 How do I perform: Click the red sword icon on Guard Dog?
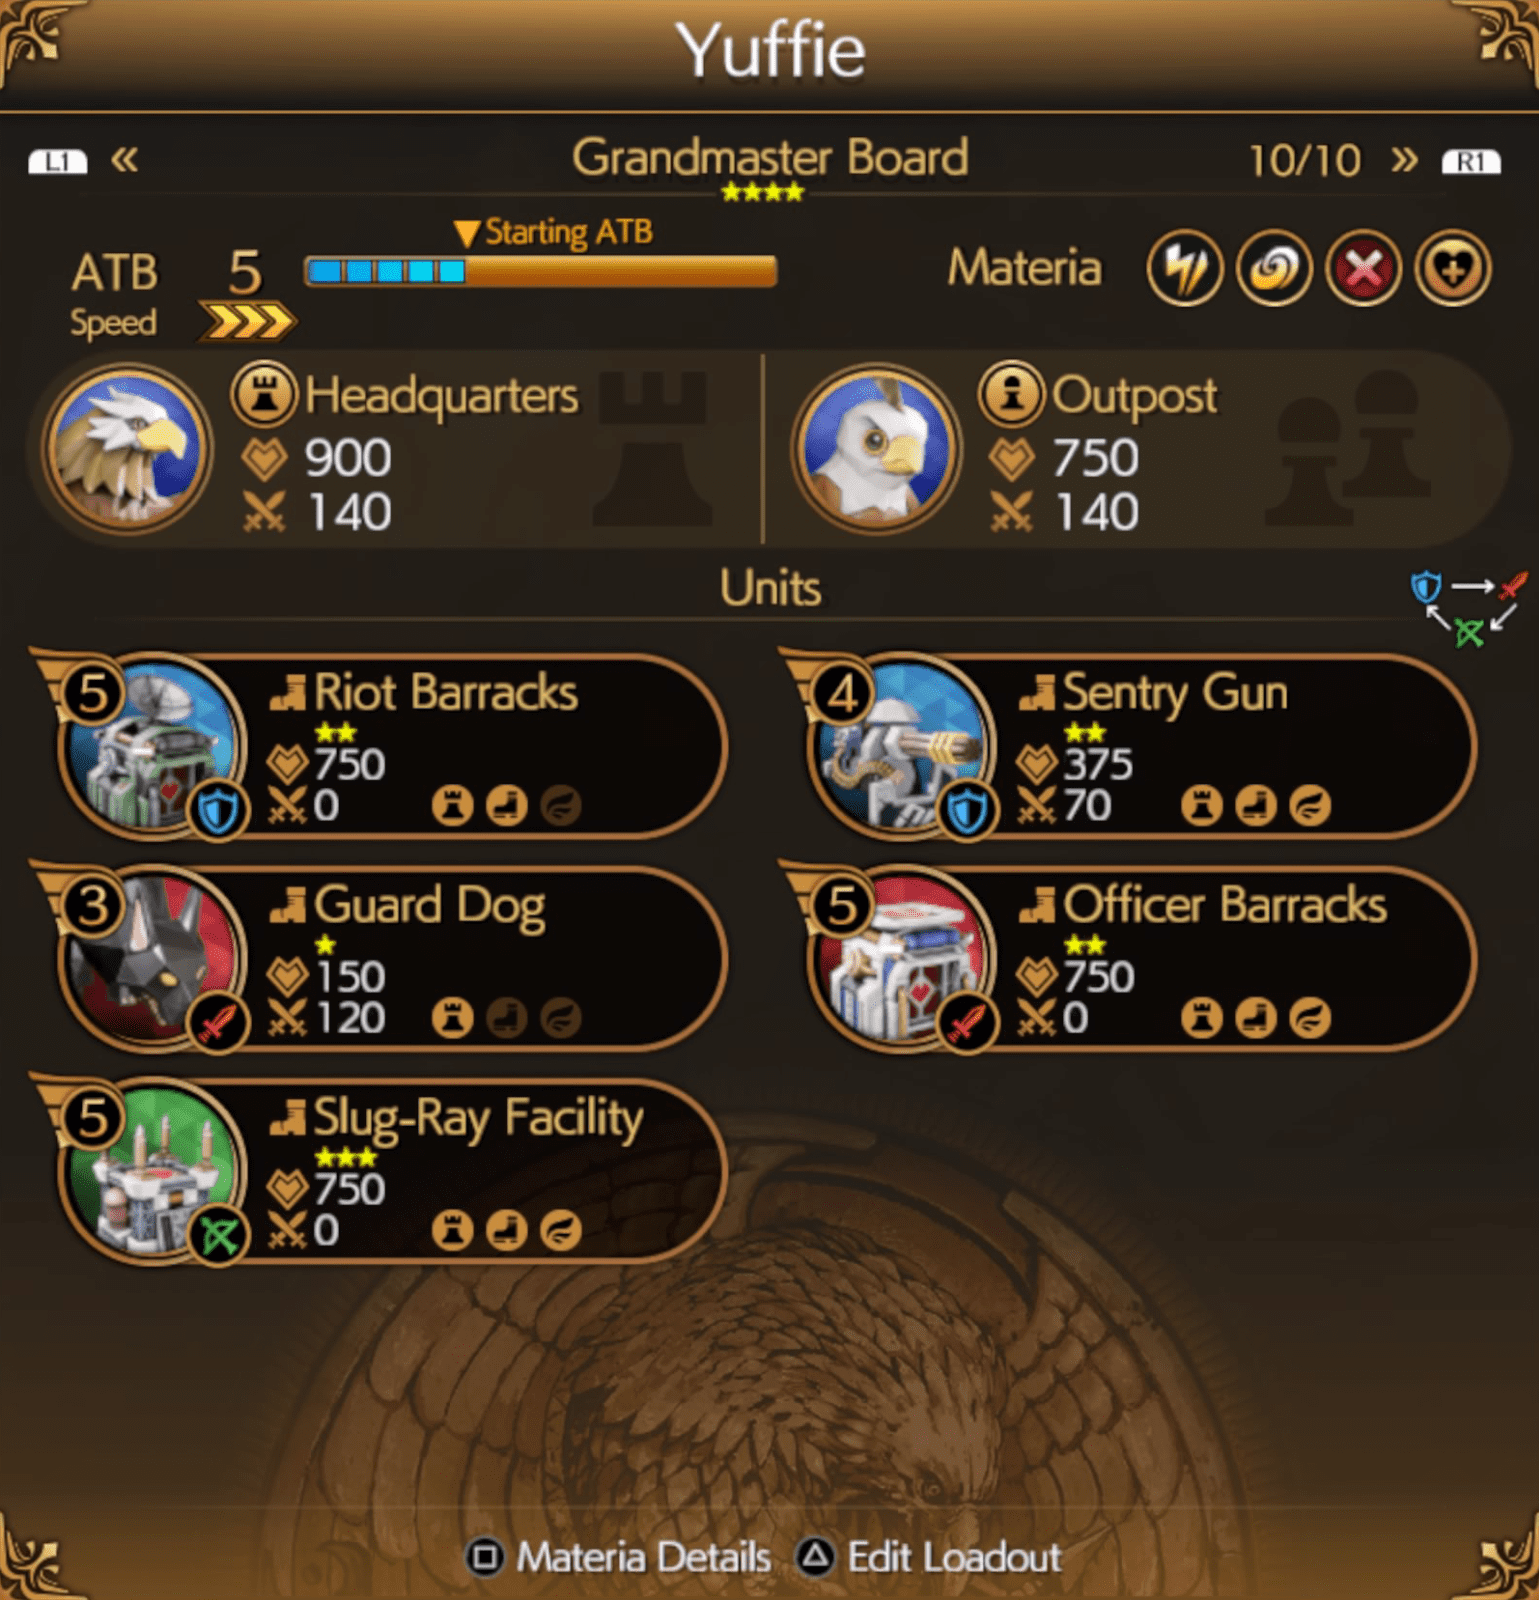point(217,1022)
